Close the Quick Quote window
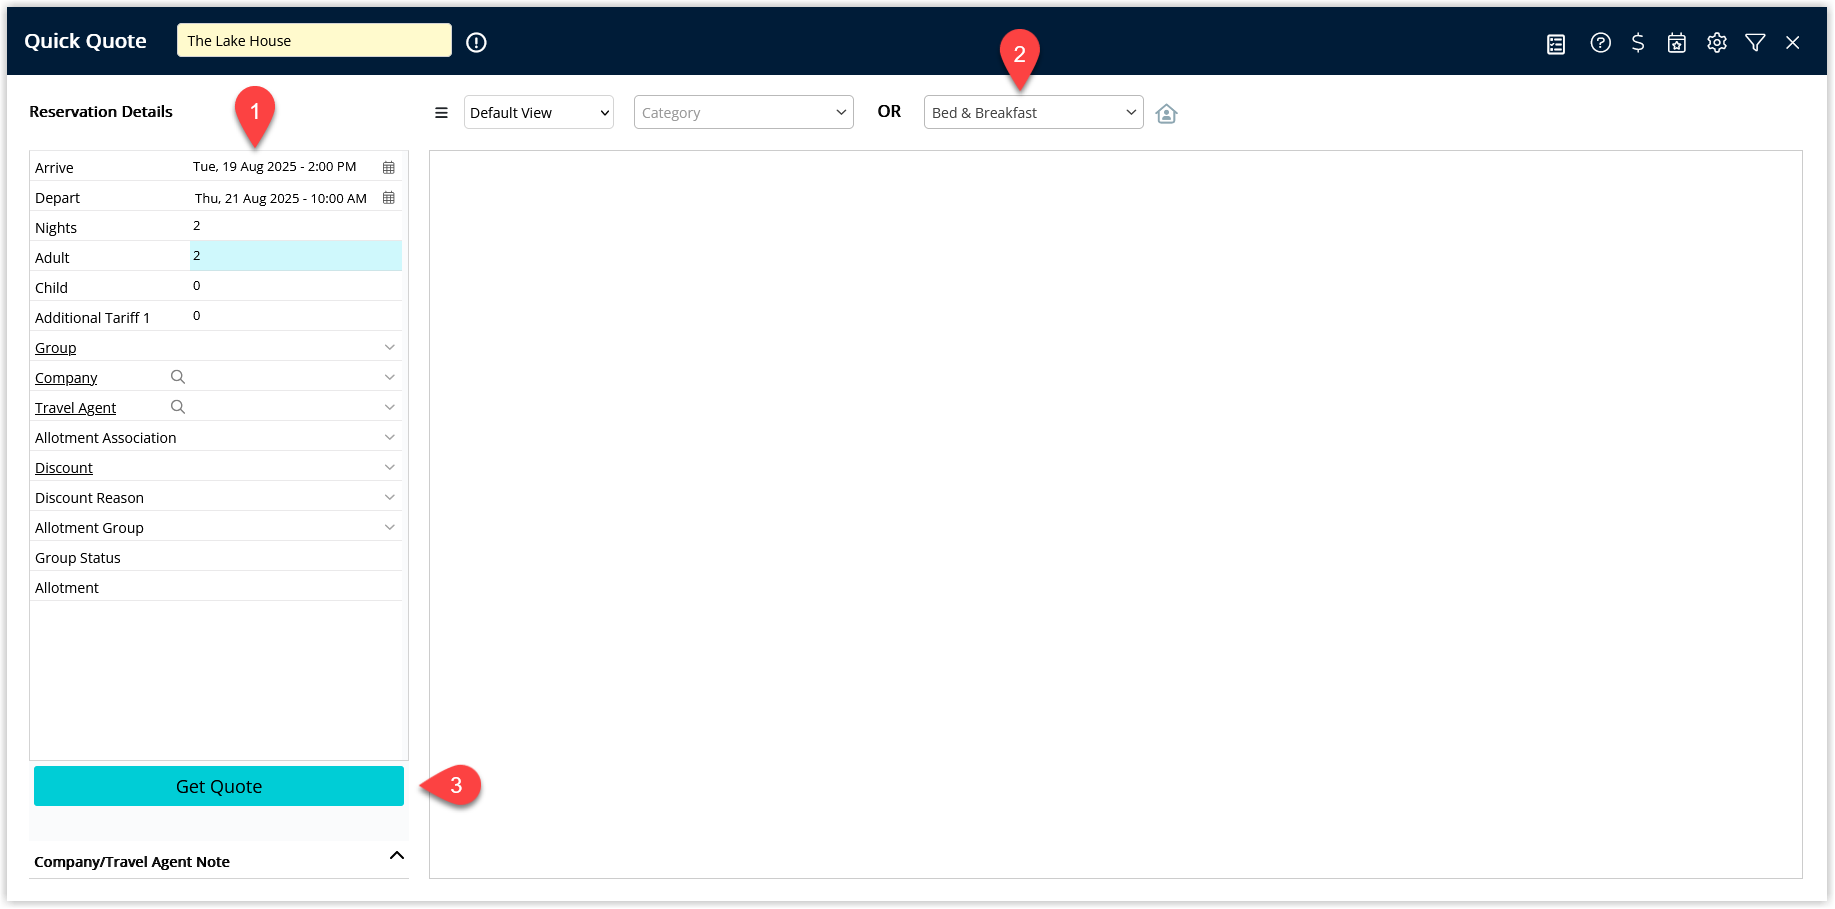 (1793, 42)
